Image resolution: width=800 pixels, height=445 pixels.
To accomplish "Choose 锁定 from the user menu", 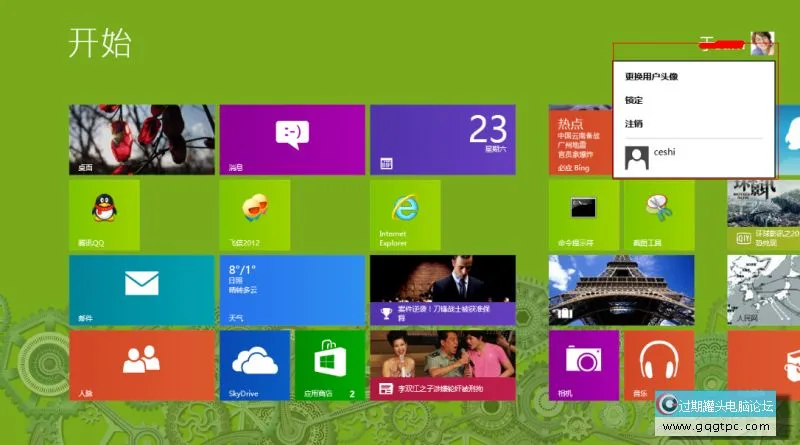I will point(634,100).
